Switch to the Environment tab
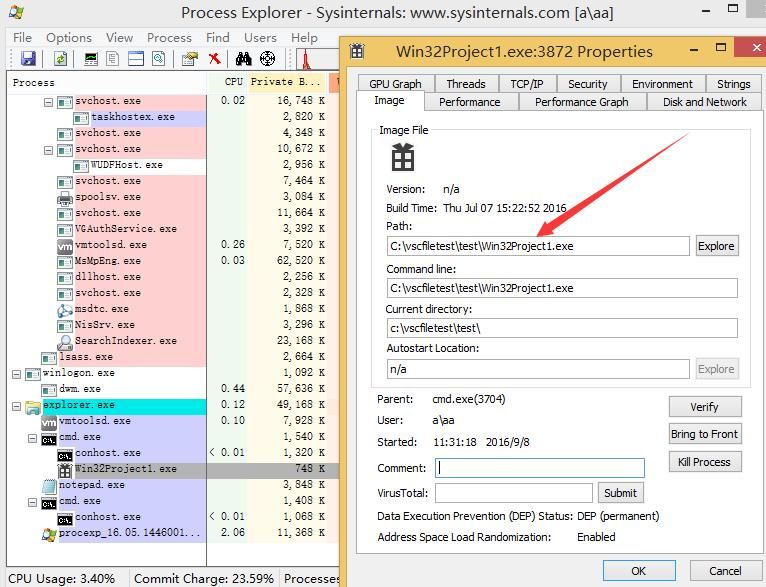Image resolution: width=766 pixels, height=587 pixels. coord(662,84)
